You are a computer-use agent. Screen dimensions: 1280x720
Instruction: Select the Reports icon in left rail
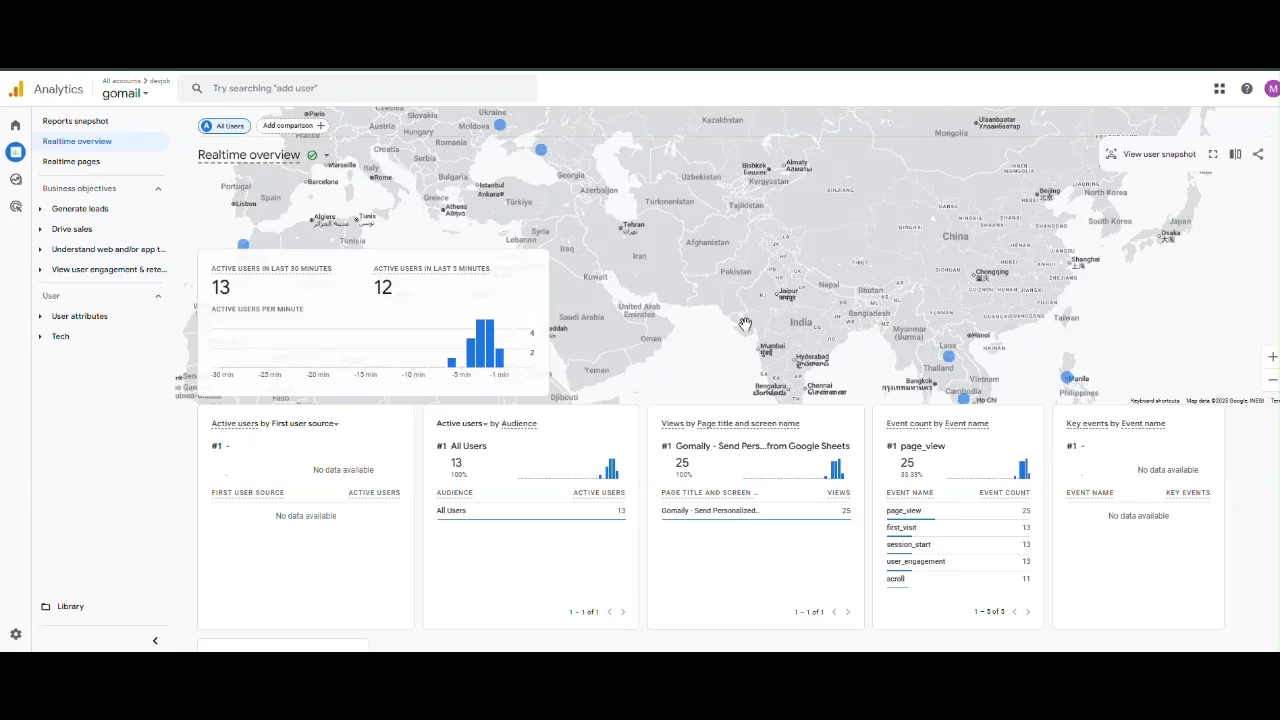15,152
